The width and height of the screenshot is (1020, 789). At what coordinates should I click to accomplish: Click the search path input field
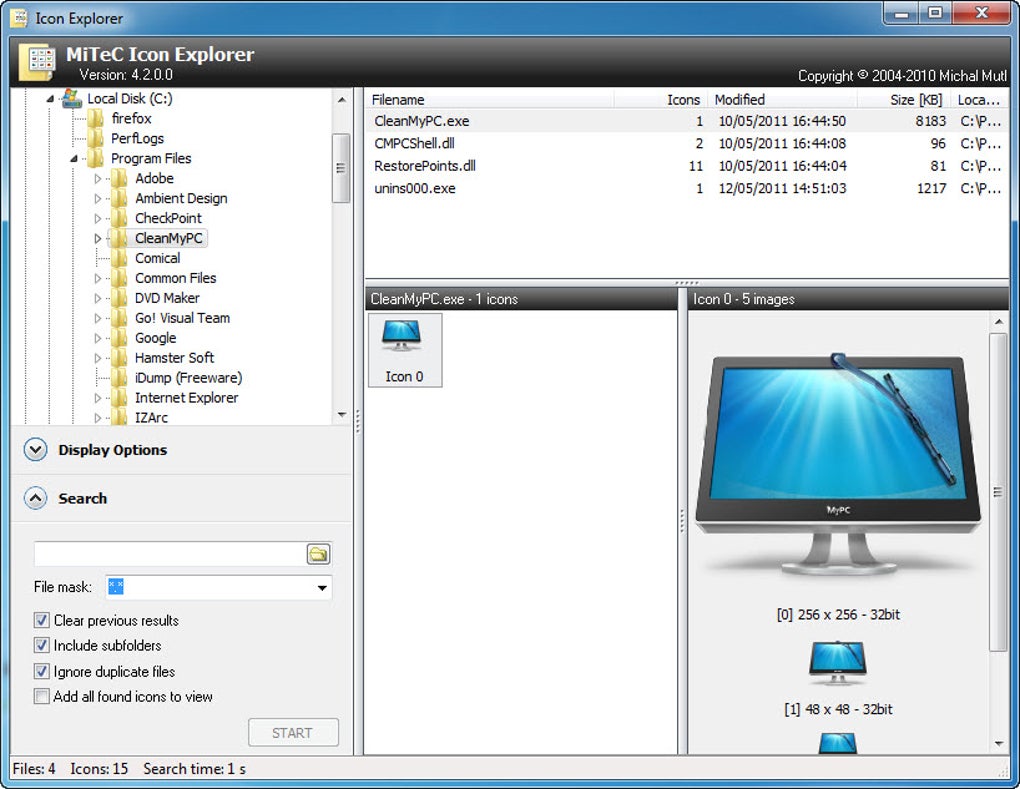point(169,554)
